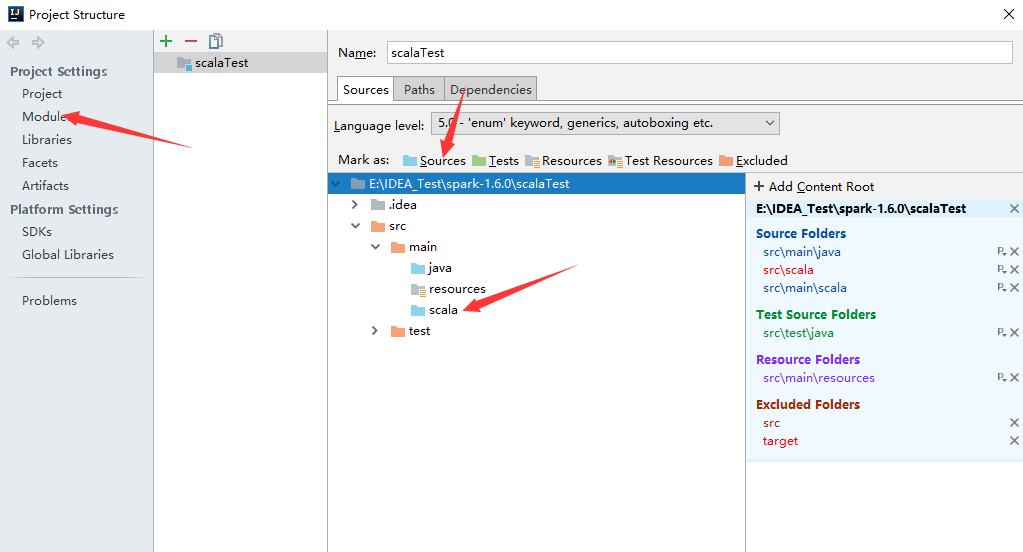This screenshot has height=552, width=1023.
Task: Mark selected folder as Test Resources
Action: pos(660,161)
